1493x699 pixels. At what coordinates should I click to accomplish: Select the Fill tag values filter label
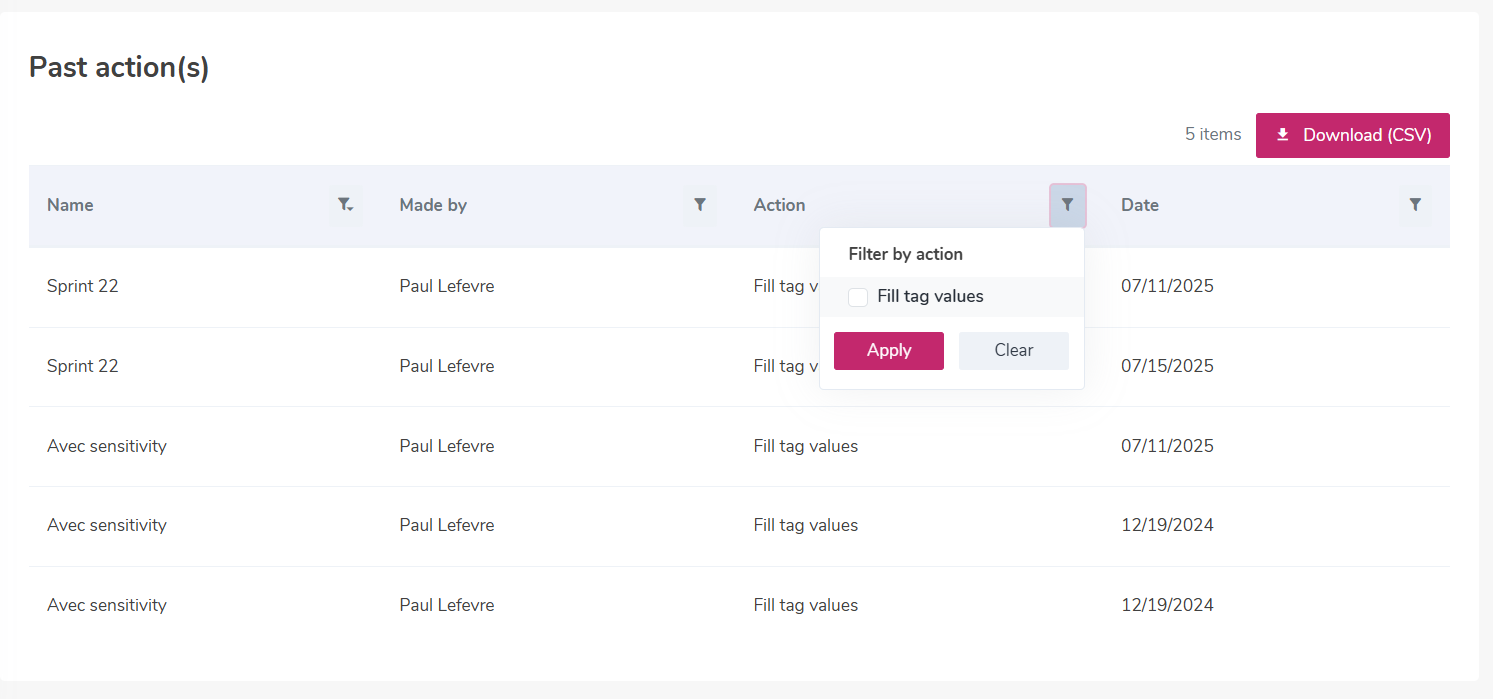930,297
